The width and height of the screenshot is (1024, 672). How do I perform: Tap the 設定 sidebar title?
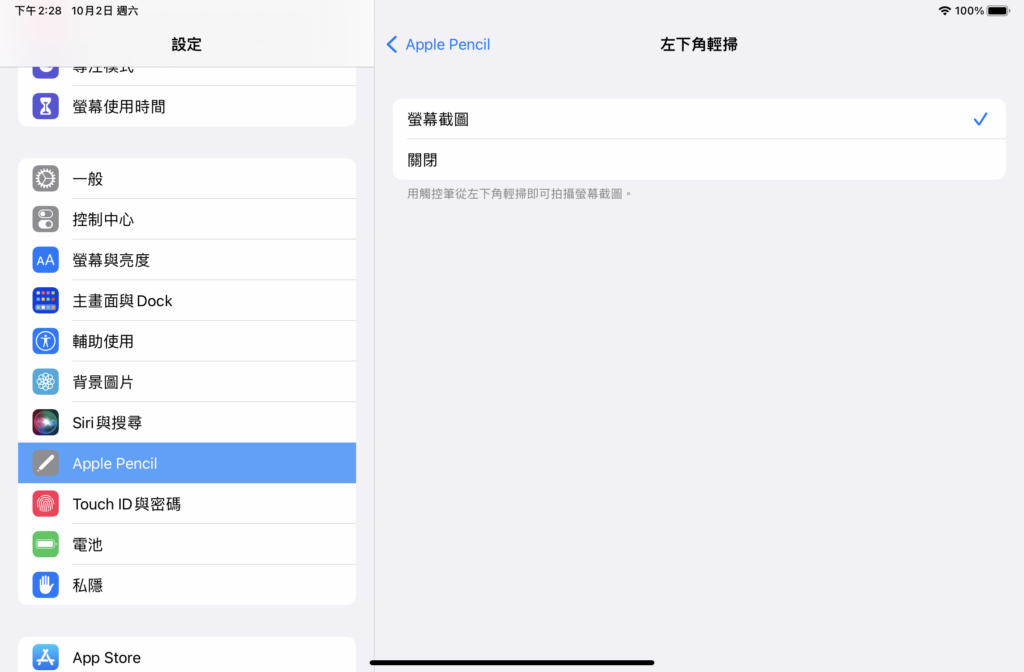coord(187,44)
